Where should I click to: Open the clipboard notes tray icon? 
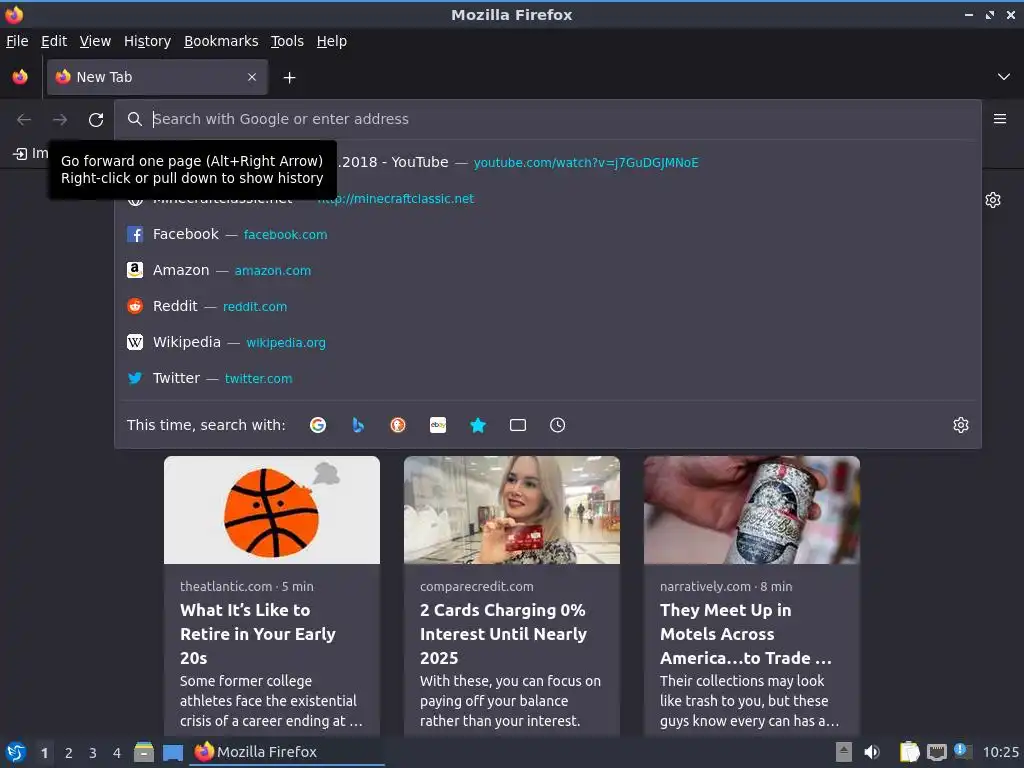coord(909,752)
